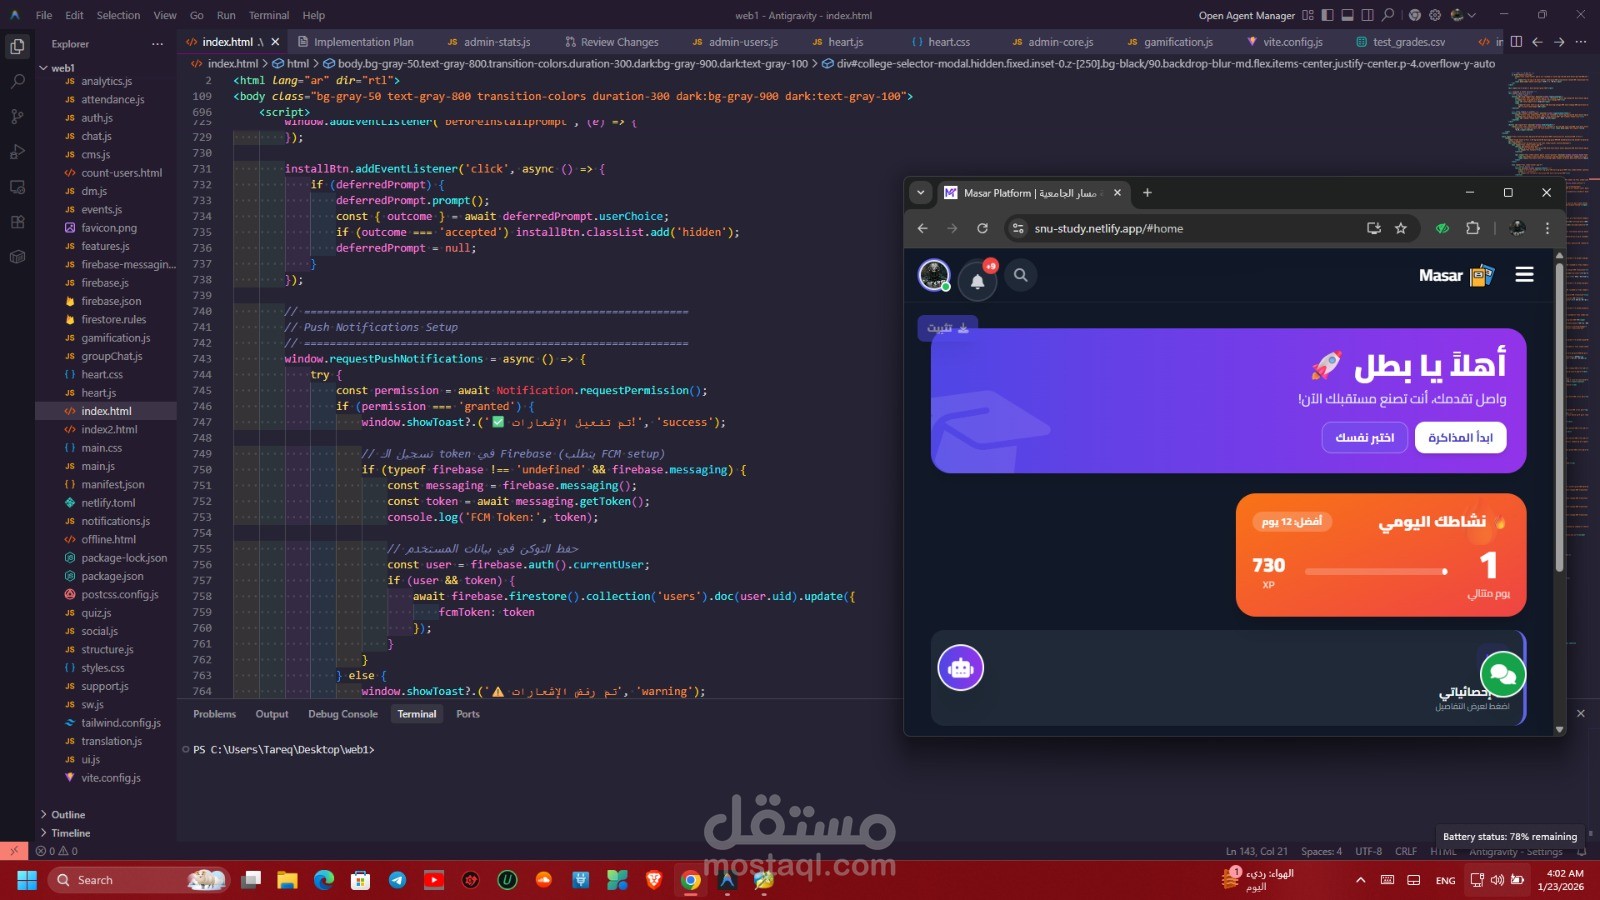Show the Ports panel tab
The width and height of the screenshot is (1600, 900).
(x=468, y=714)
